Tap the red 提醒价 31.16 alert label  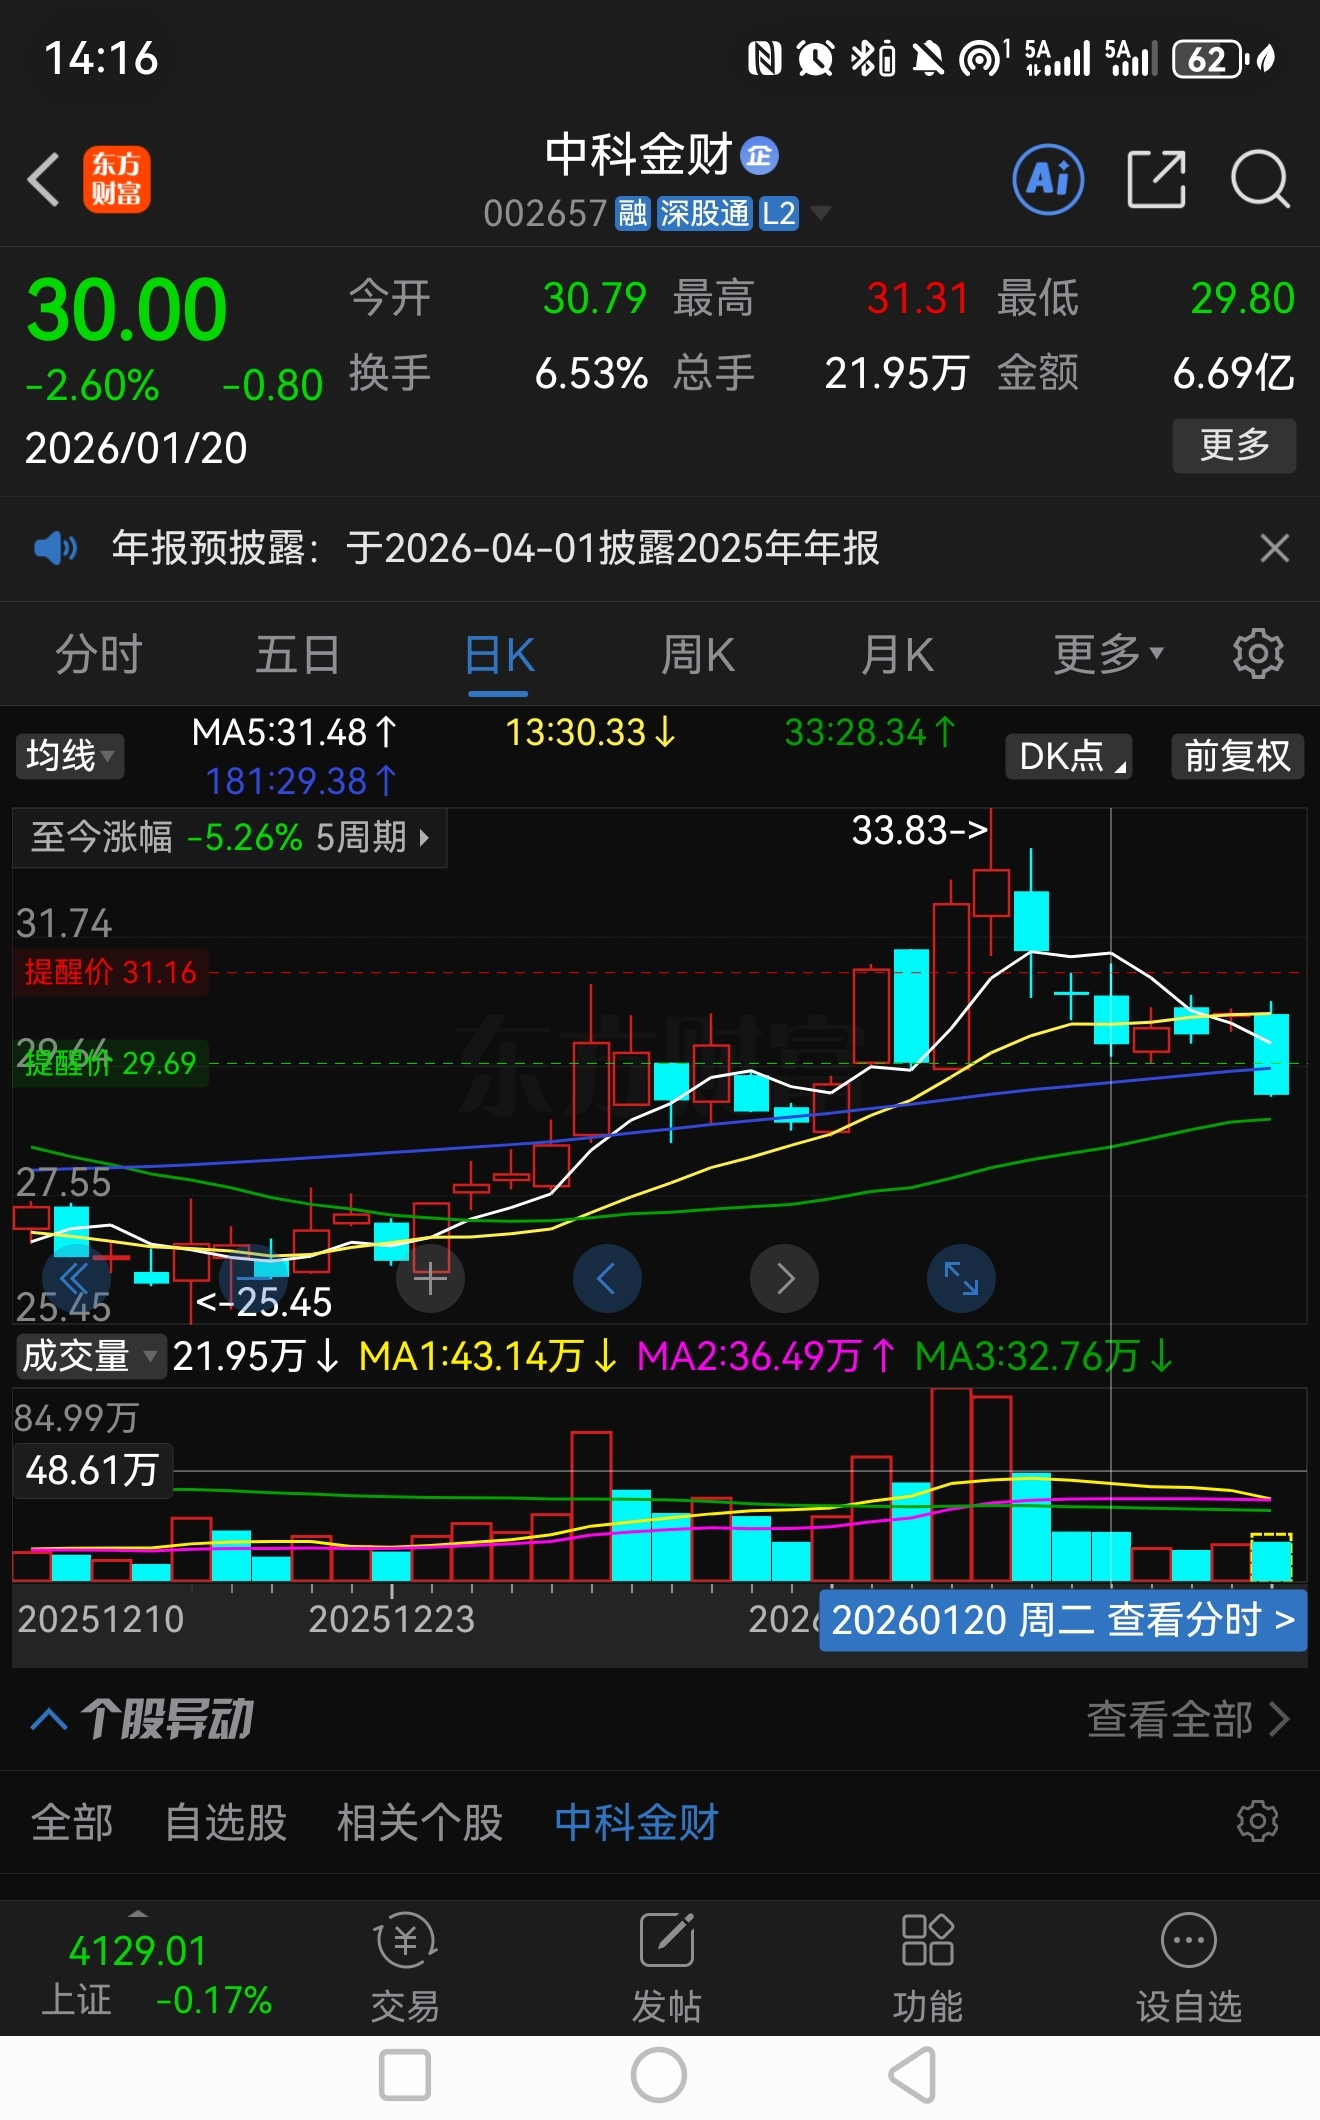[x=110, y=972]
